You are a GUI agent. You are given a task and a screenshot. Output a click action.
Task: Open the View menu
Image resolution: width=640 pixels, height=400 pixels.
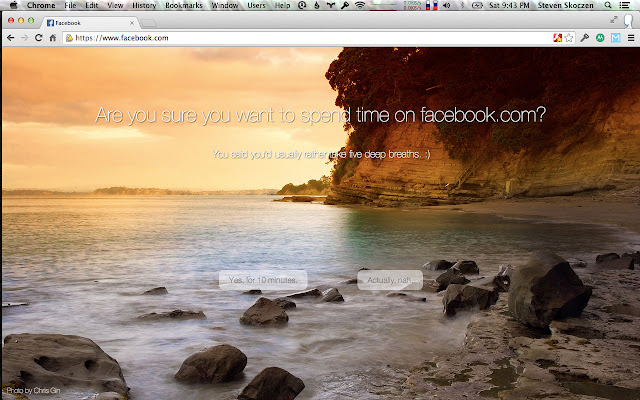[x=115, y=5]
